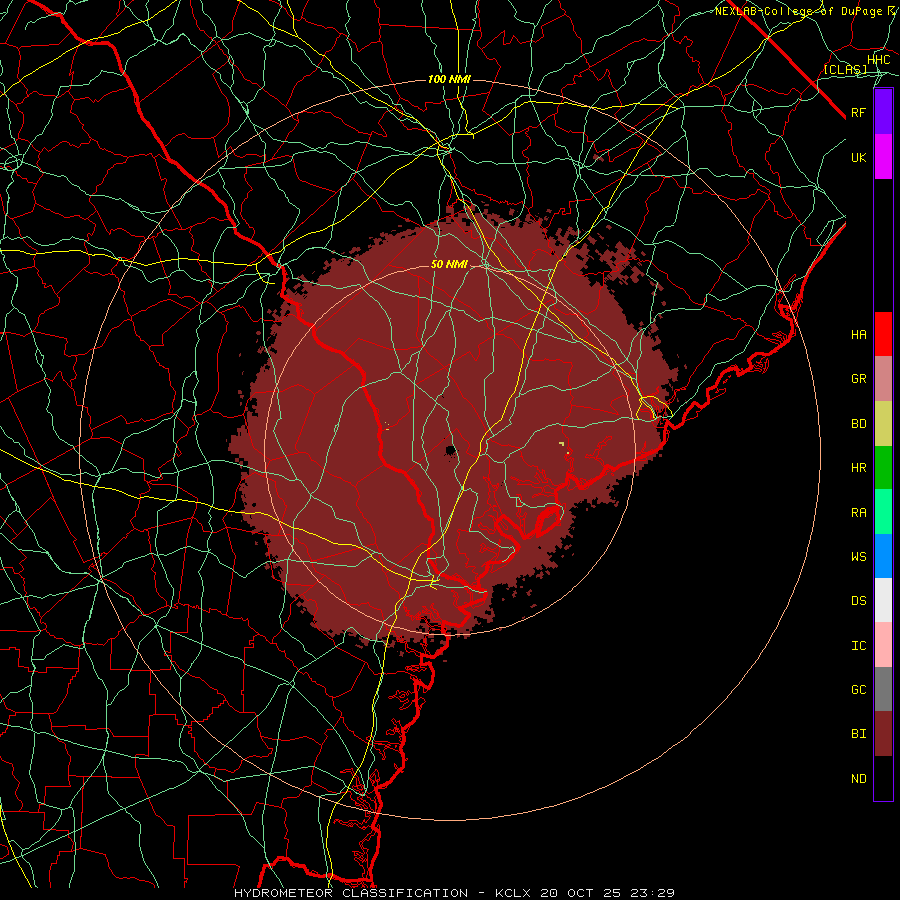
Task: Click the IC pink legend swatch
Action: 883,645
